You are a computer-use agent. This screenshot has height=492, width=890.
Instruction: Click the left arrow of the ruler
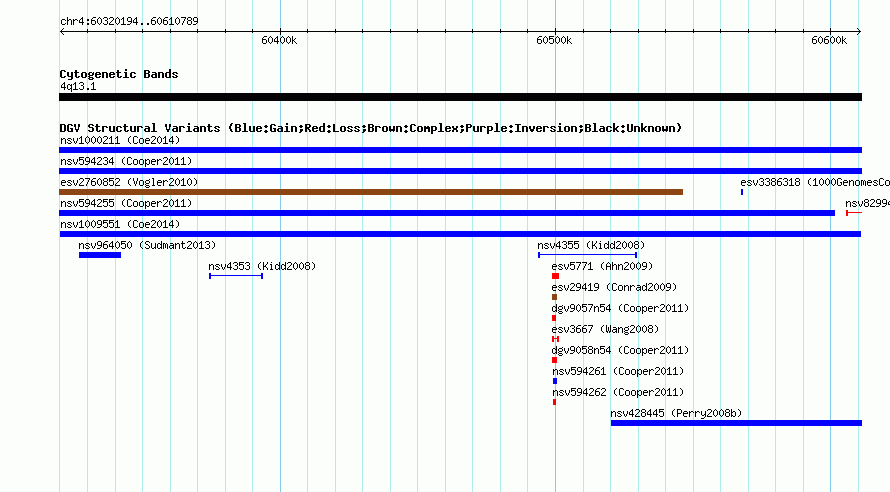pos(62,32)
